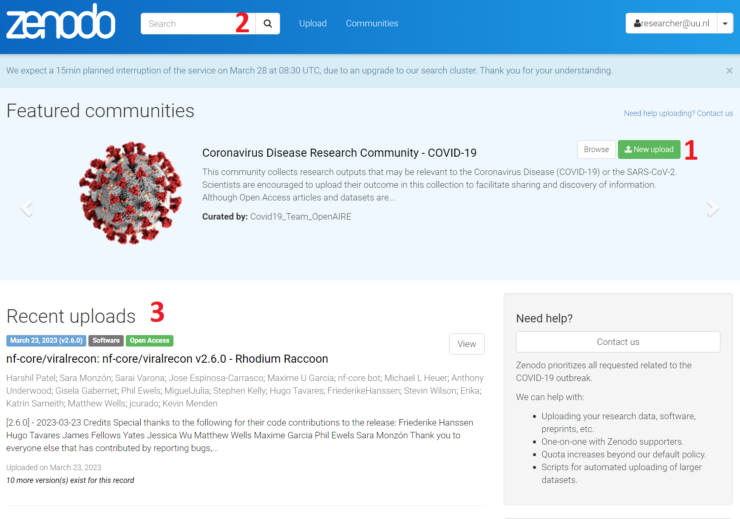This screenshot has height=519, width=740.
Task: Dismiss the planned interruption notice
Action: click(729, 71)
